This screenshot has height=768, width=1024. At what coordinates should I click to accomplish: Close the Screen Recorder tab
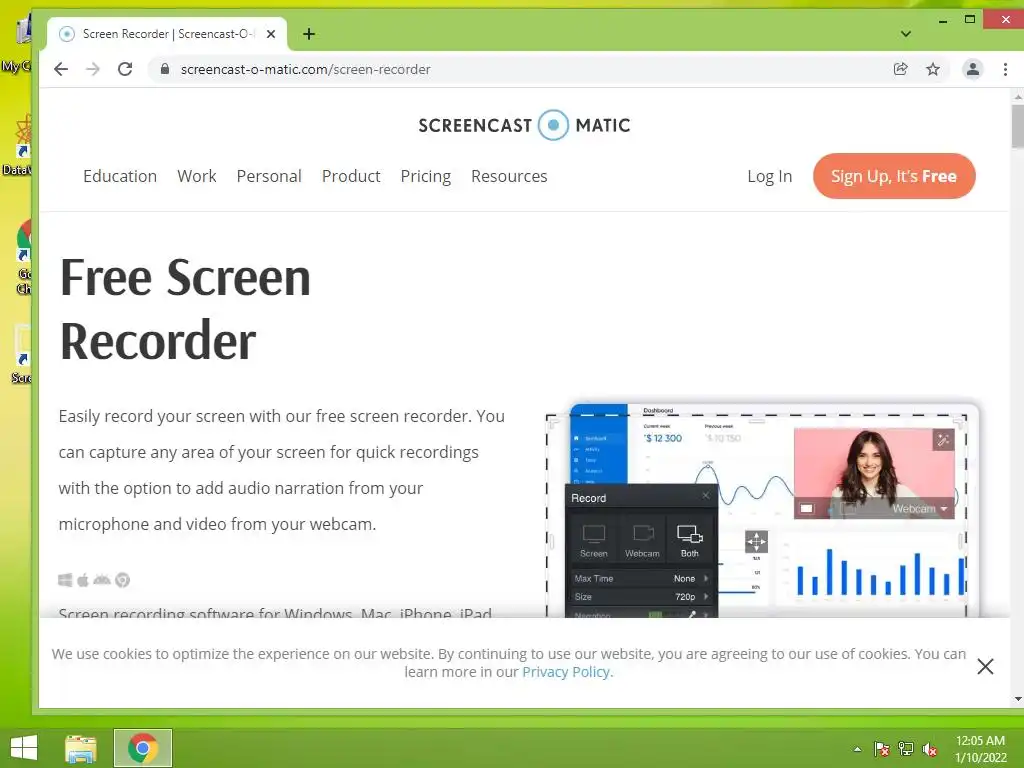(x=271, y=34)
